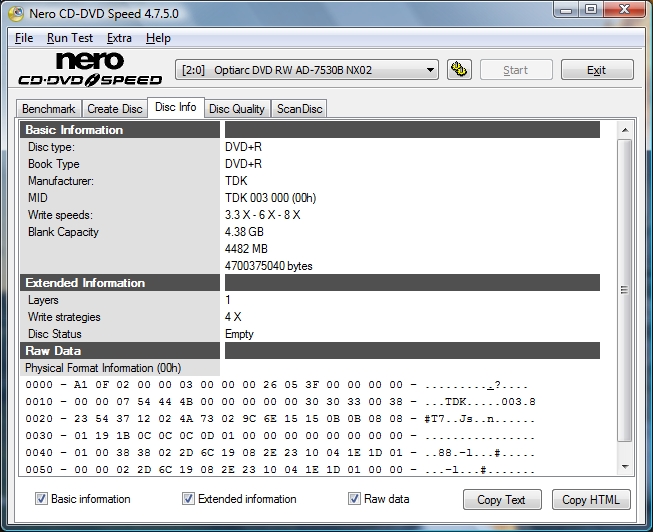Click the 'Book Type' label
The height and width of the screenshot is (532, 653).
point(54,164)
